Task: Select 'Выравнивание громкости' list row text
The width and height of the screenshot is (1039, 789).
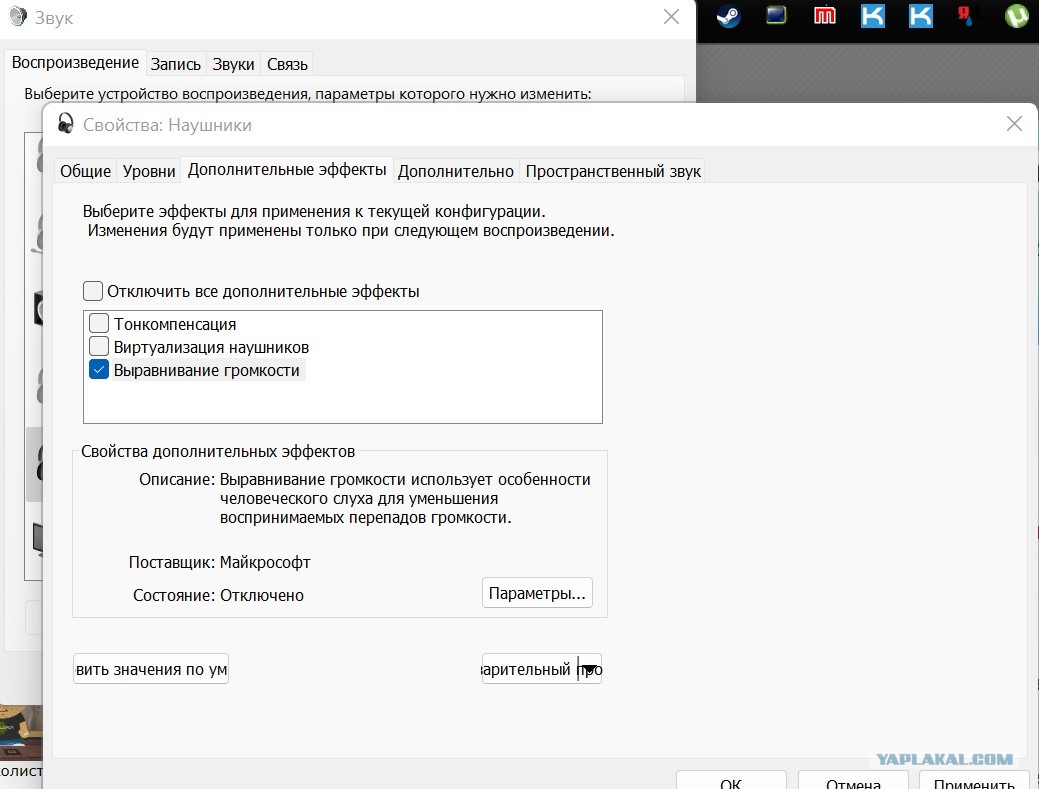Action: tap(207, 370)
